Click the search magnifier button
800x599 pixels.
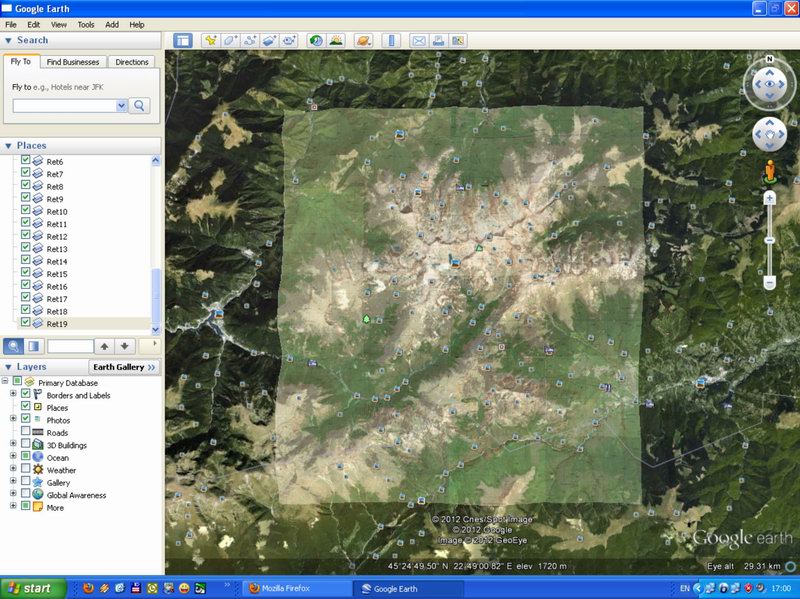click(x=139, y=106)
